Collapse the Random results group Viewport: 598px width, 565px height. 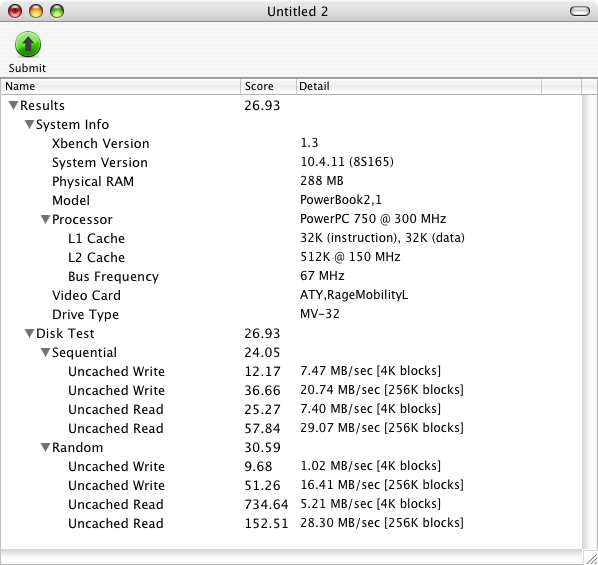click(45, 447)
